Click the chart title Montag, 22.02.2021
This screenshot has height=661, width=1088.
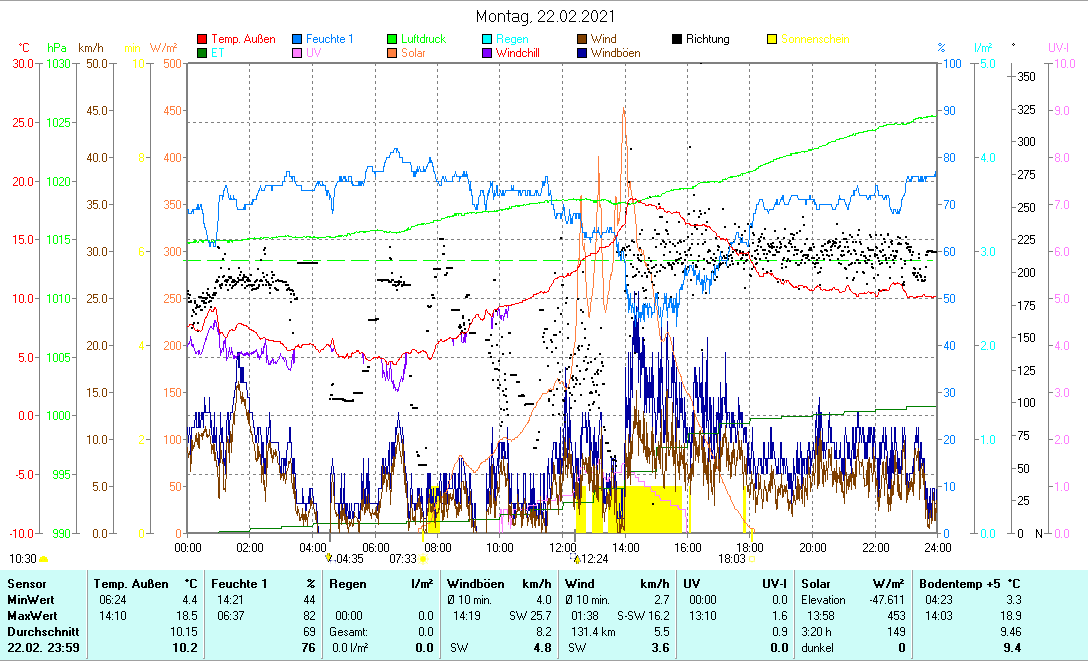pyautogui.click(x=545, y=16)
